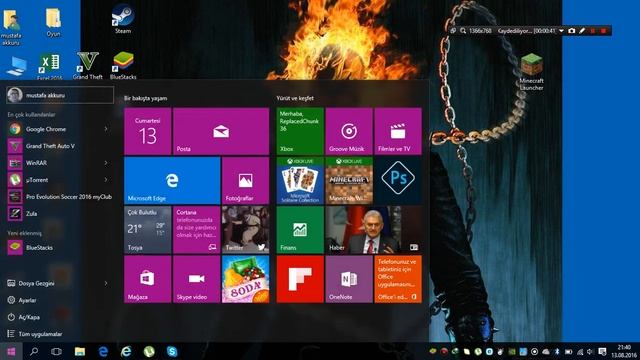
Task: Open the Cortana tile
Action: (x=196, y=230)
